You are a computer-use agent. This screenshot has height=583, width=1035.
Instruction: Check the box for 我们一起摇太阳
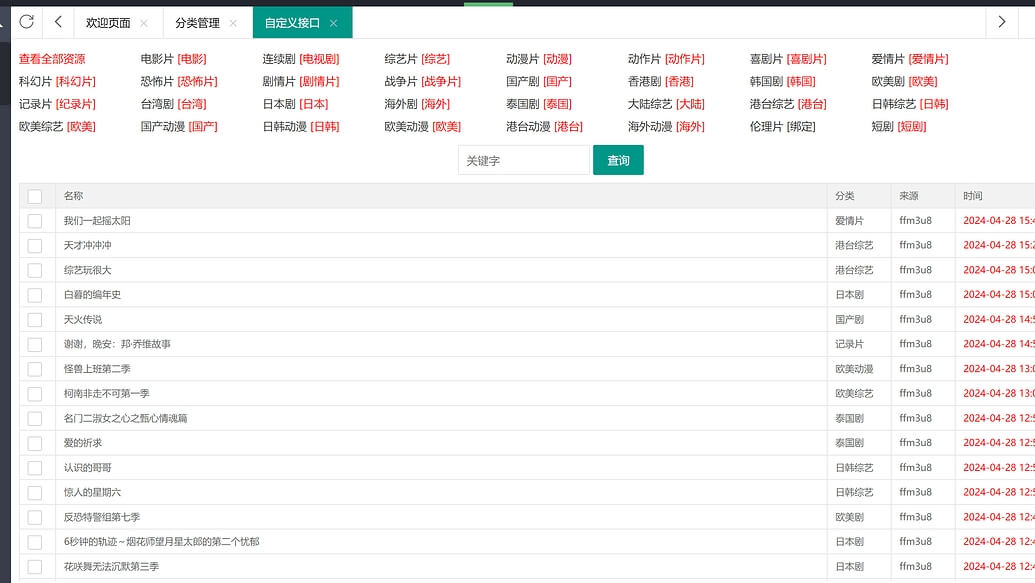tap(35, 221)
